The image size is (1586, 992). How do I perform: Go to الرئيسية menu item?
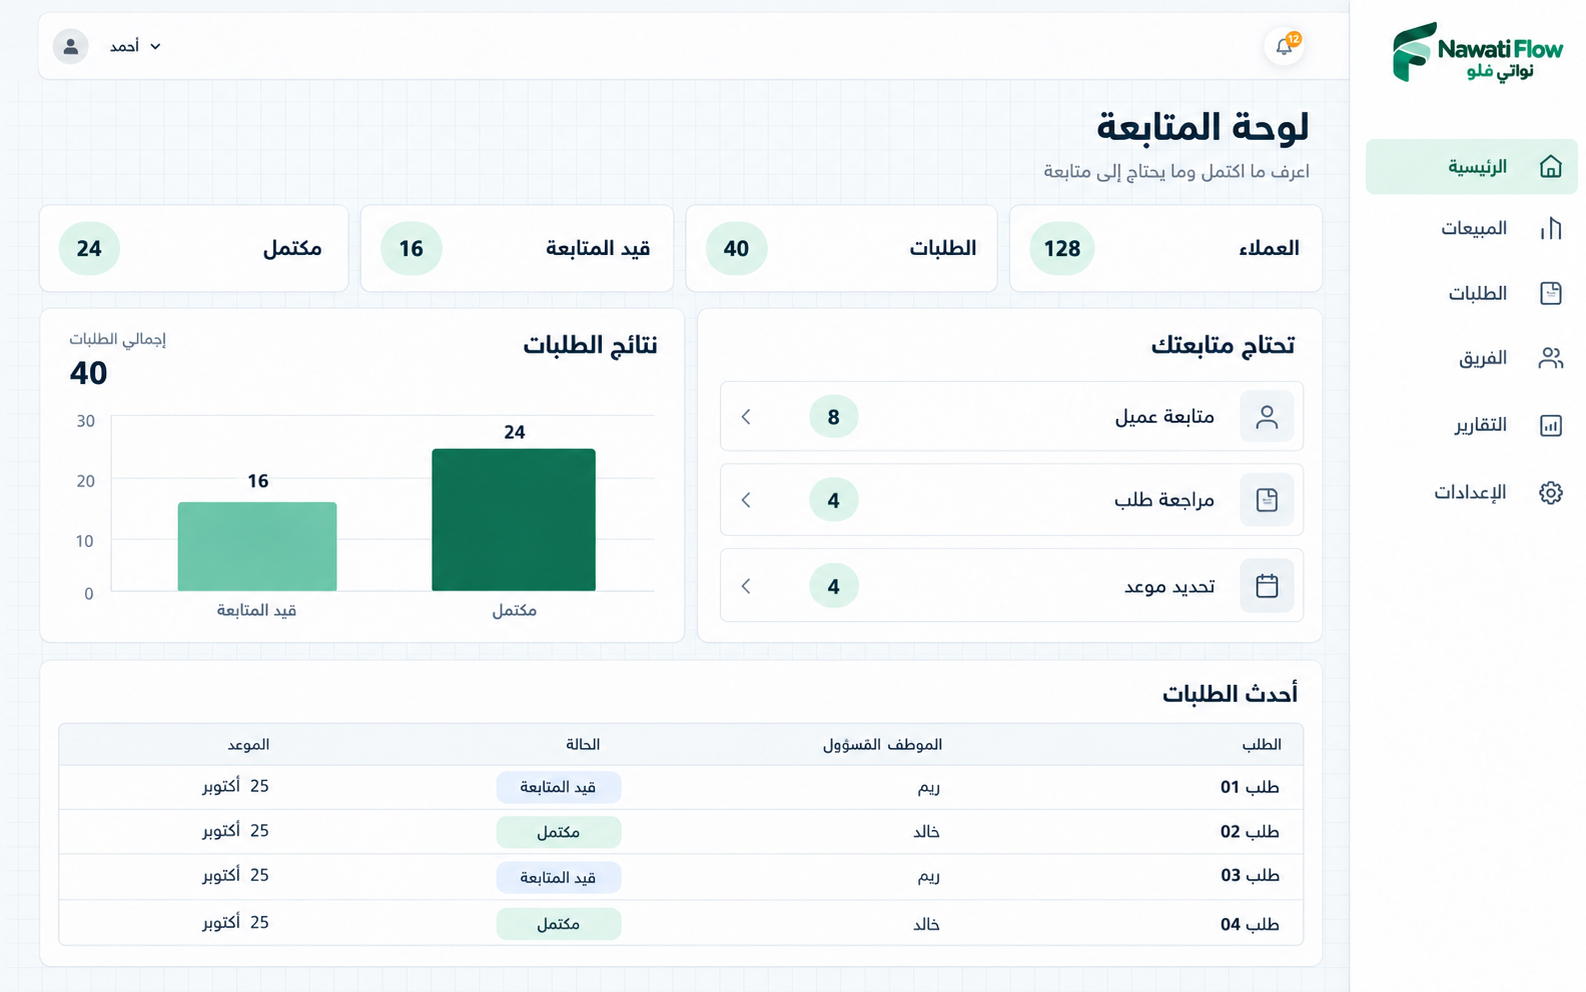[1471, 166]
